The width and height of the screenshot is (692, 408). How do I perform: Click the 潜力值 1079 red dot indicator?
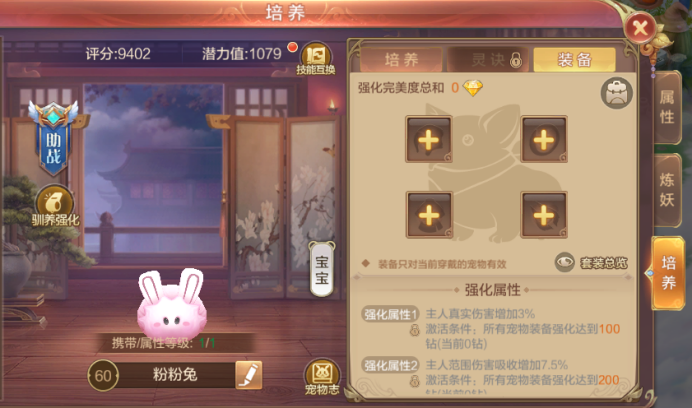pyautogui.click(x=292, y=47)
